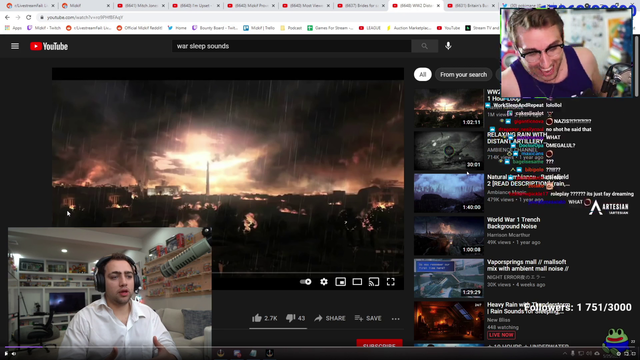Open video player settings gear
The image size is (640, 360).
click(324, 282)
